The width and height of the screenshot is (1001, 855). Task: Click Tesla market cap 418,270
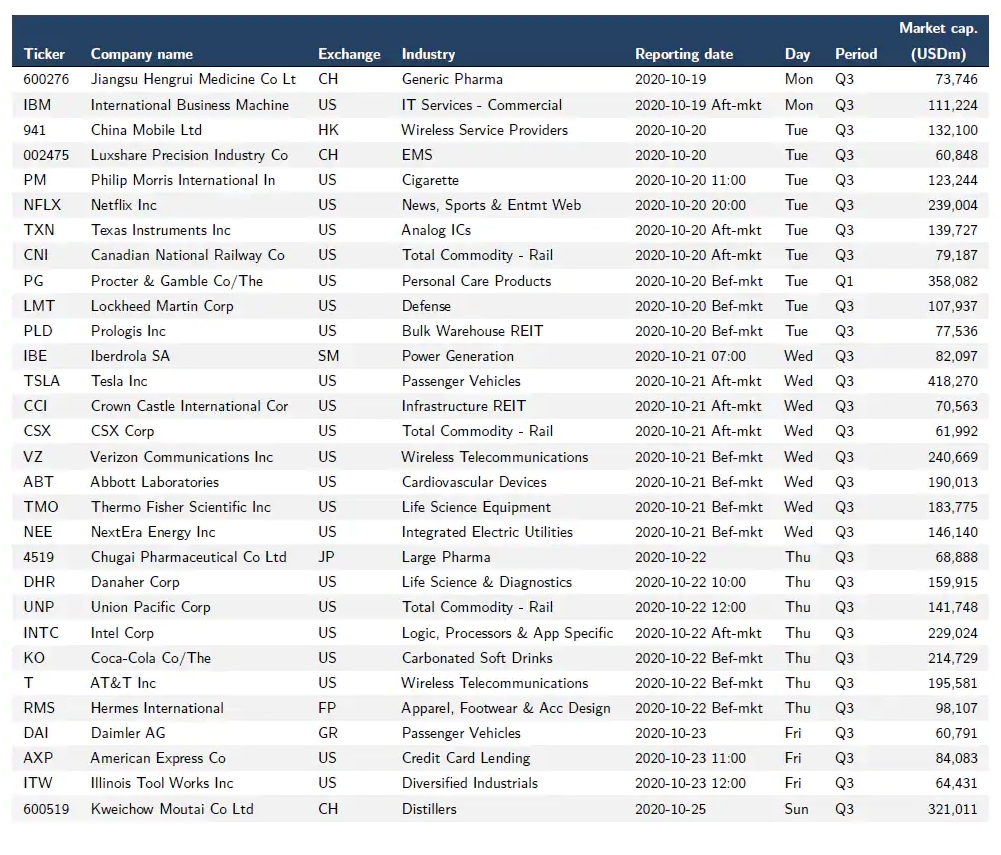click(952, 381)
